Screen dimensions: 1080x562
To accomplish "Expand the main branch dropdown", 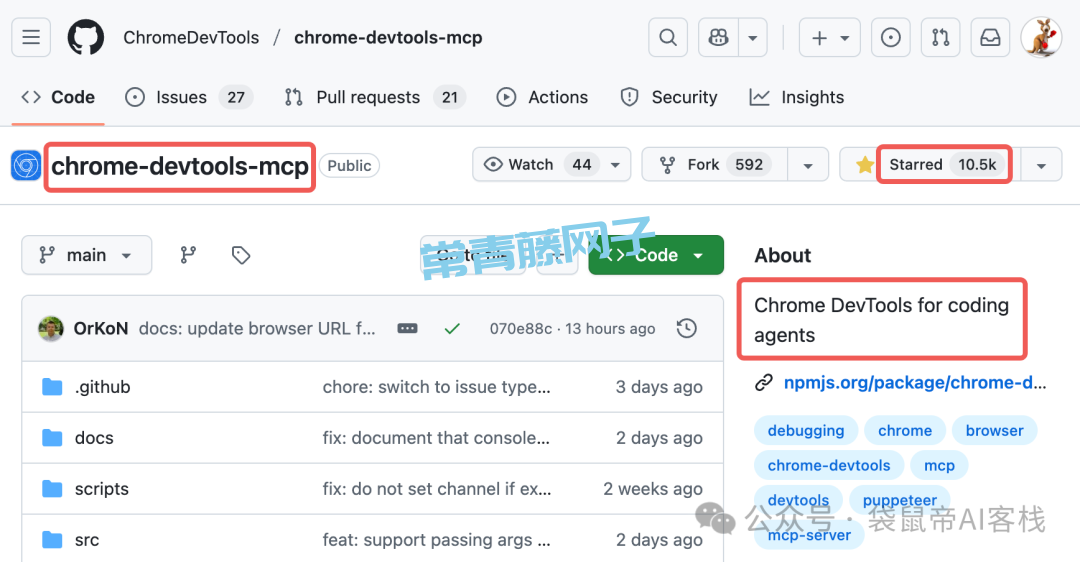I will (x=86, y=255).
